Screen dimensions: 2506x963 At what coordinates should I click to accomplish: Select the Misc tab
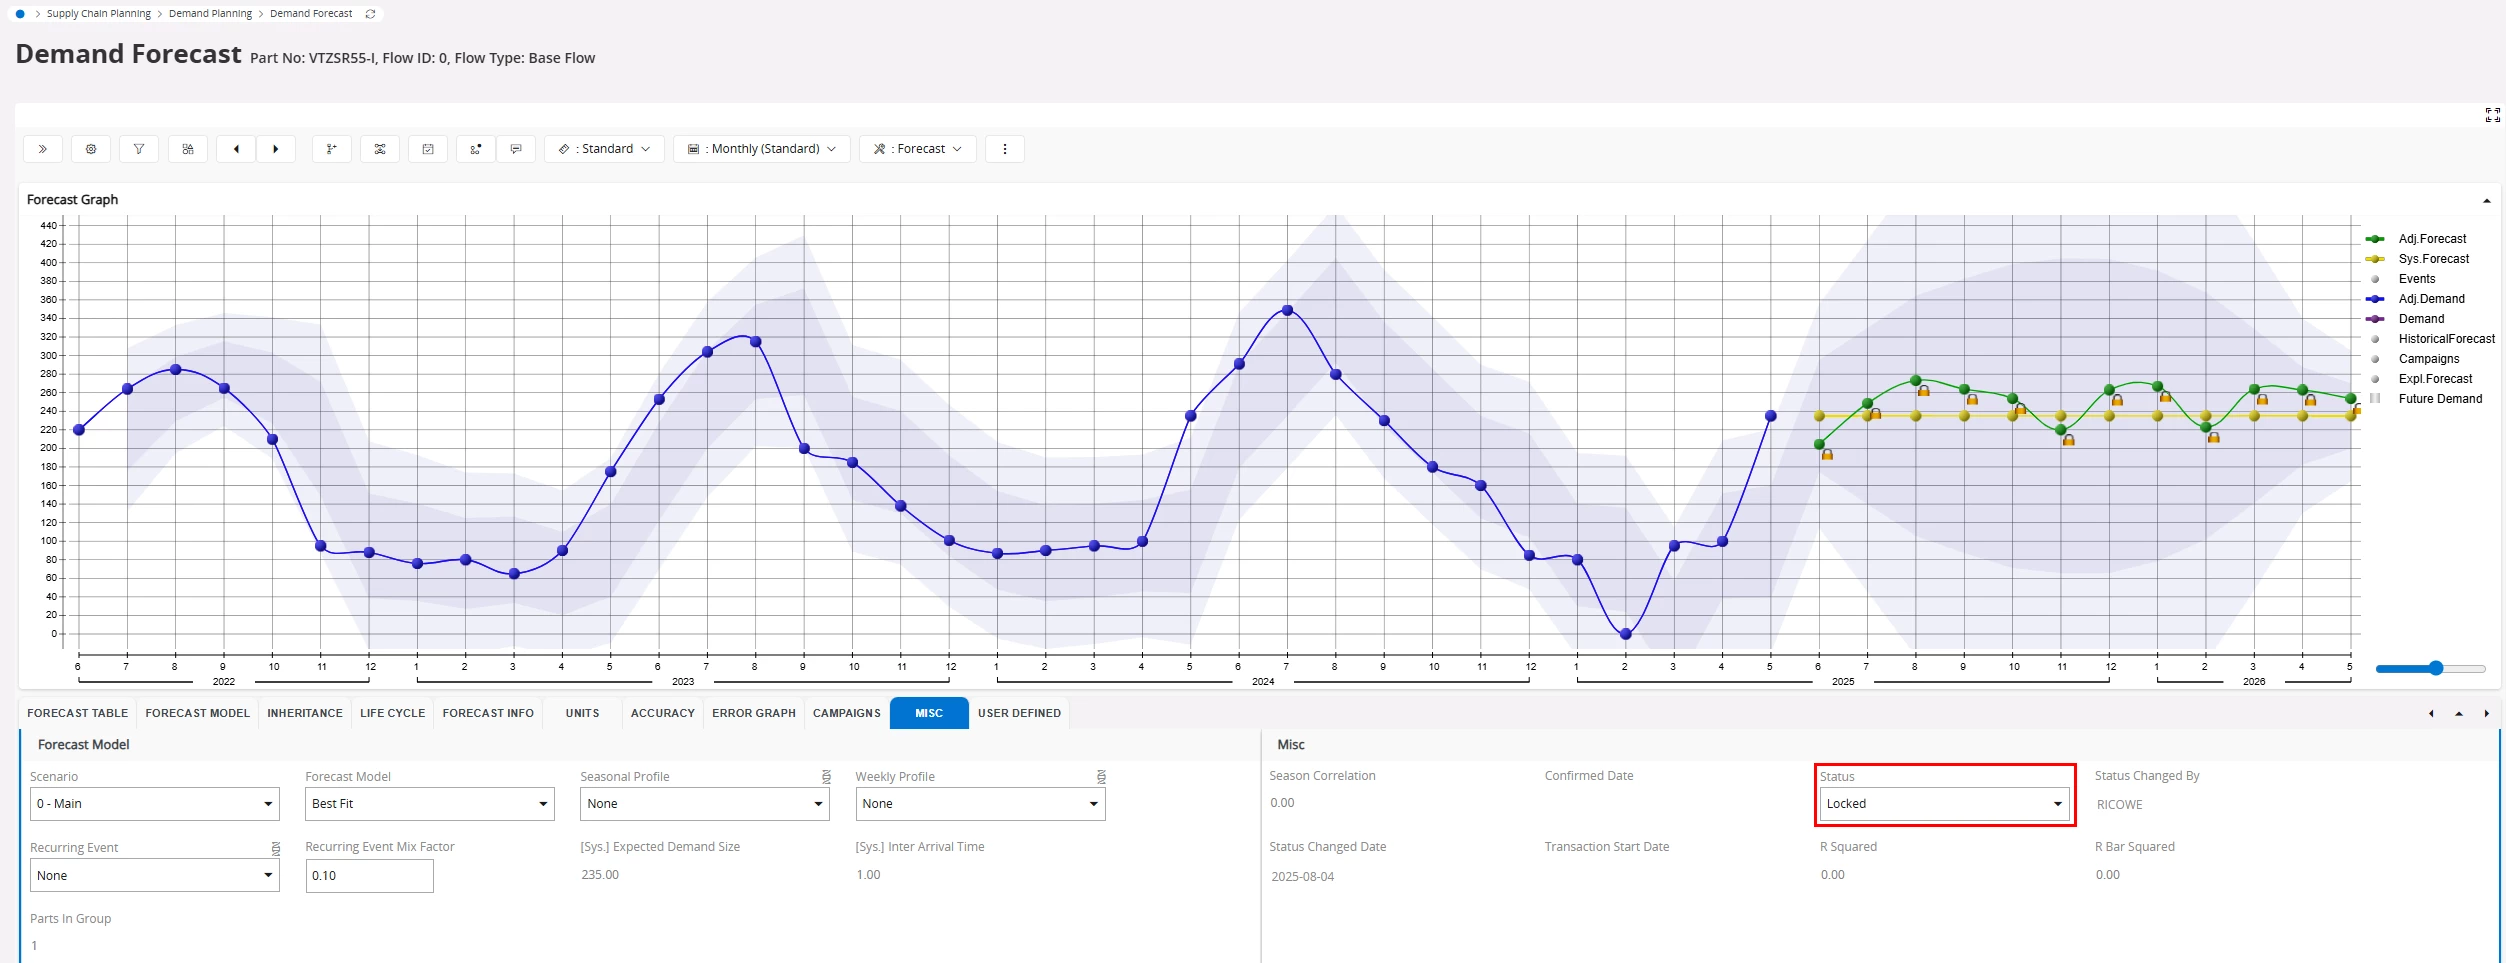pyautogui.click(x=929, y=714)
